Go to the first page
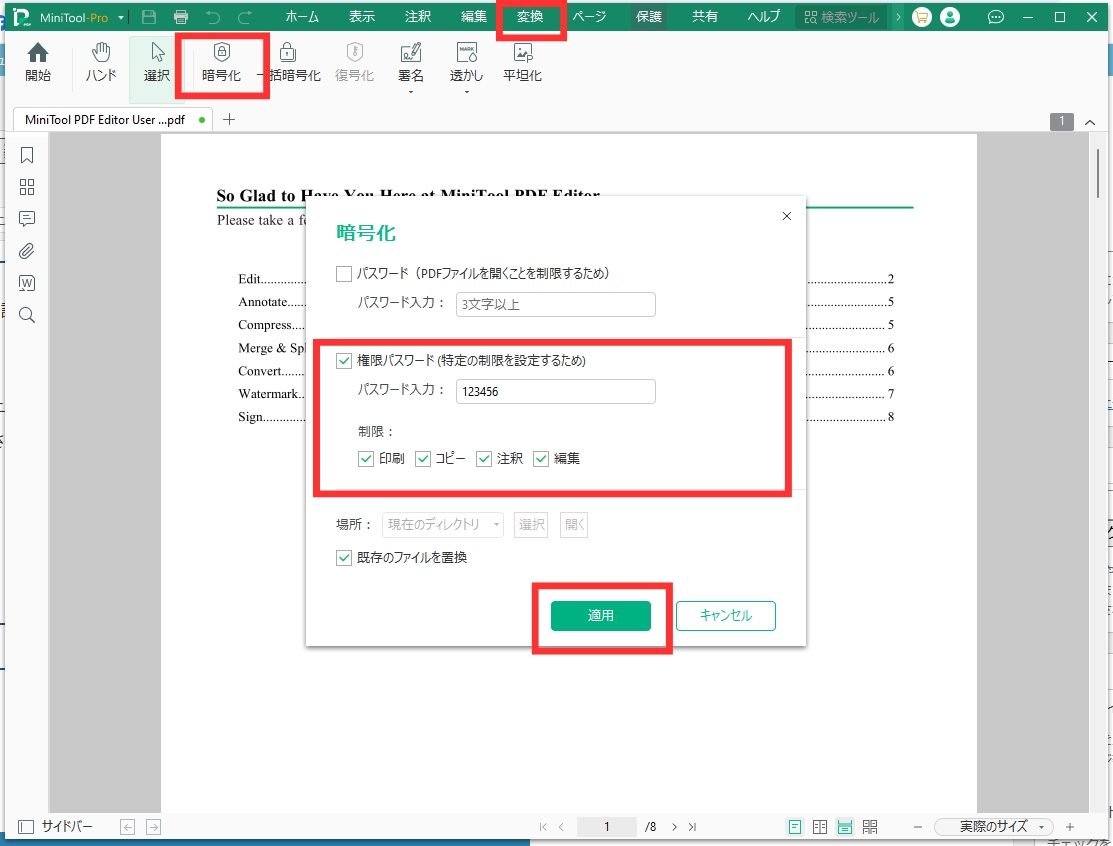1113x846 pixels. coord(543,827)
